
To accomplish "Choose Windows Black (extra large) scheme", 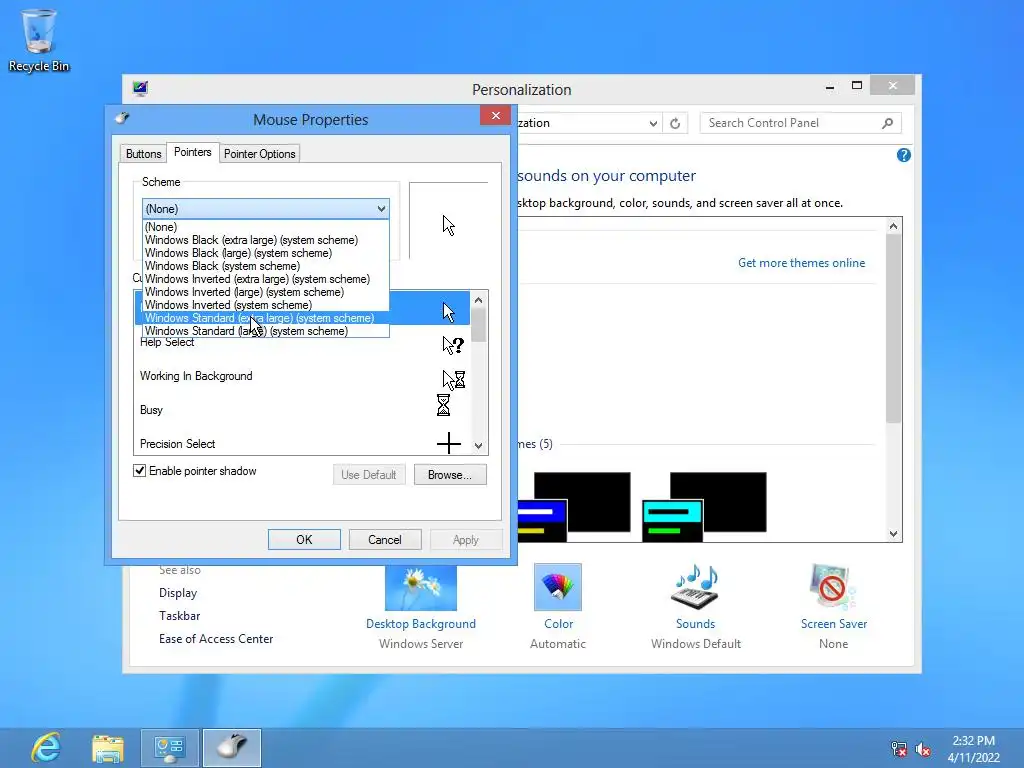I will (x=265, y=240).
